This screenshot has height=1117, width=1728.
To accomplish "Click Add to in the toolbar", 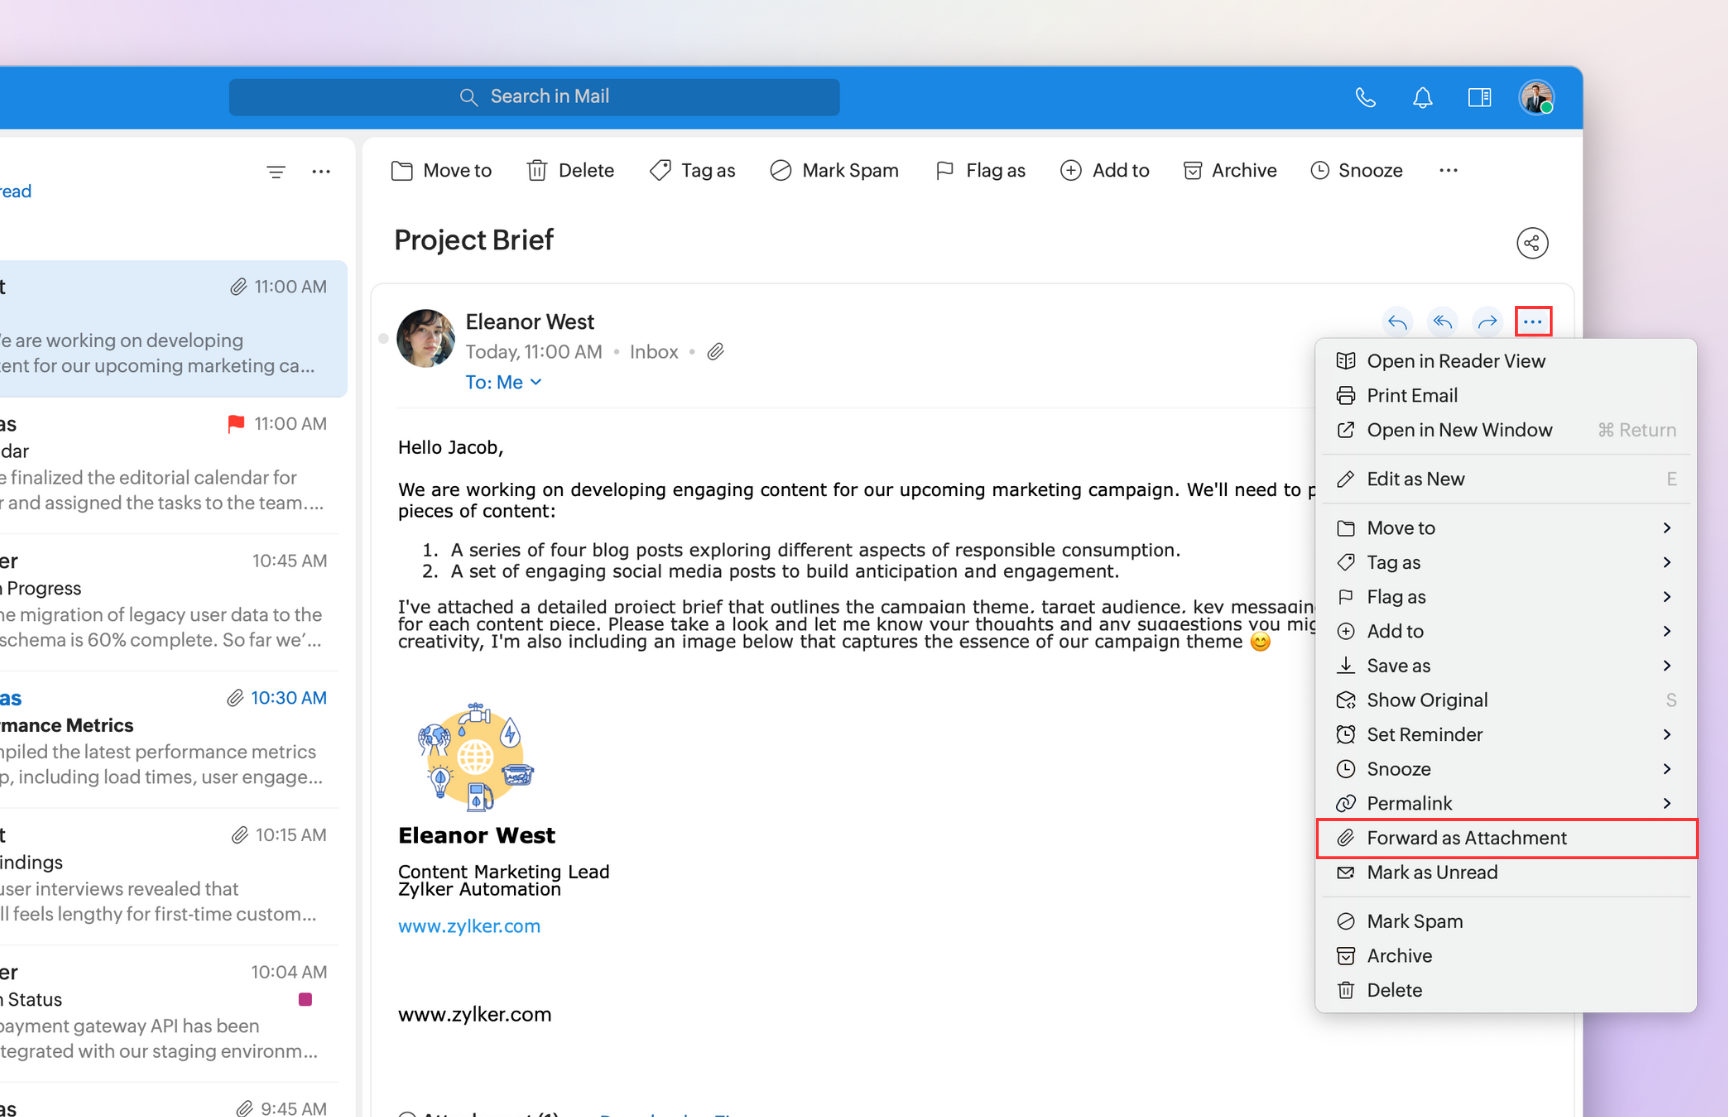I will coord(1104,171).
